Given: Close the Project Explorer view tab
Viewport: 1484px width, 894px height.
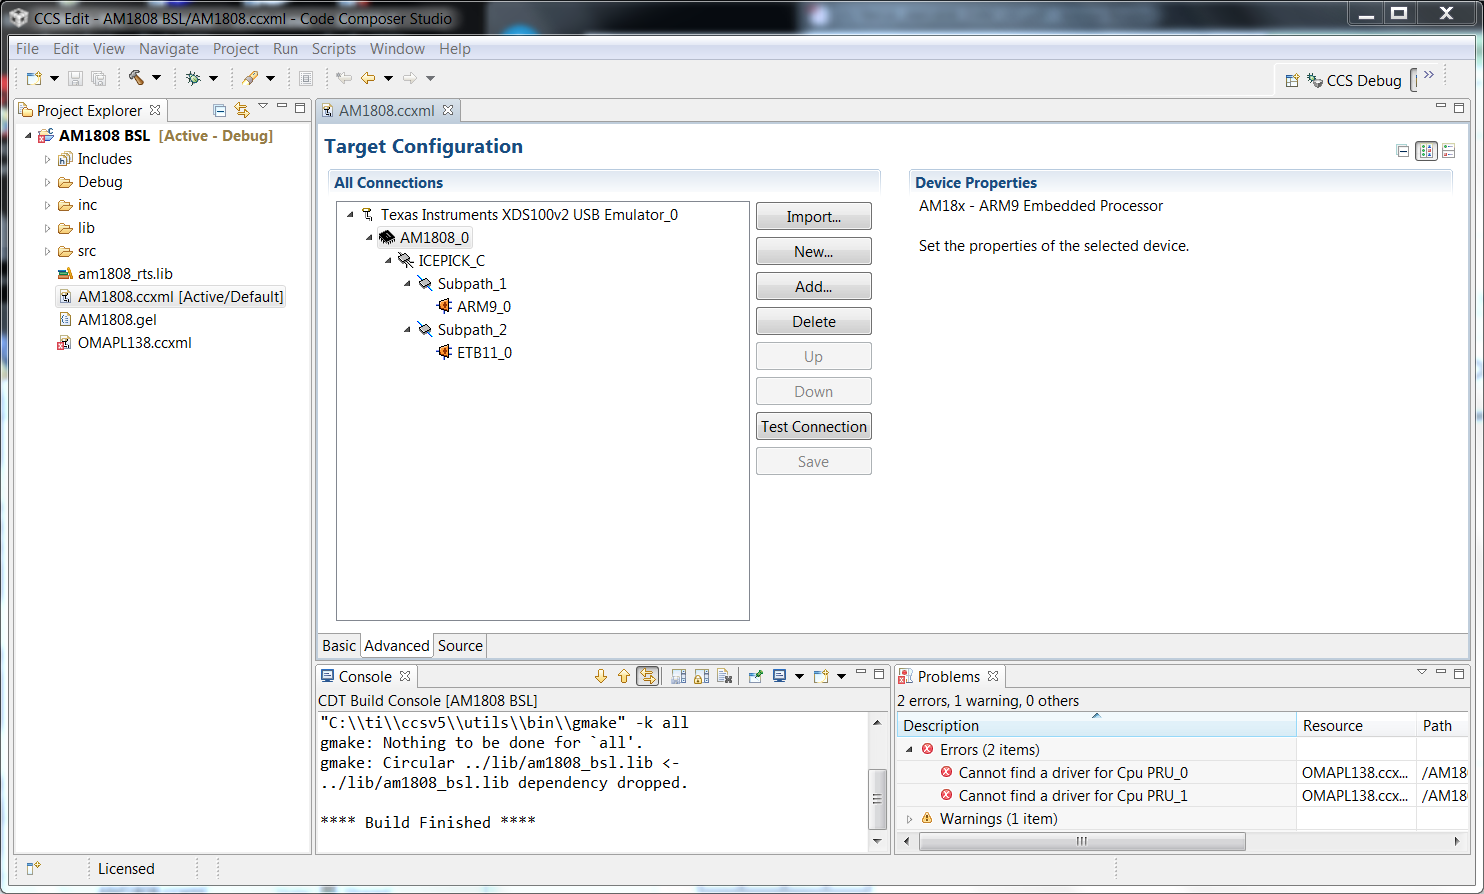Looking at the screenshot, I should coord(155,110).
